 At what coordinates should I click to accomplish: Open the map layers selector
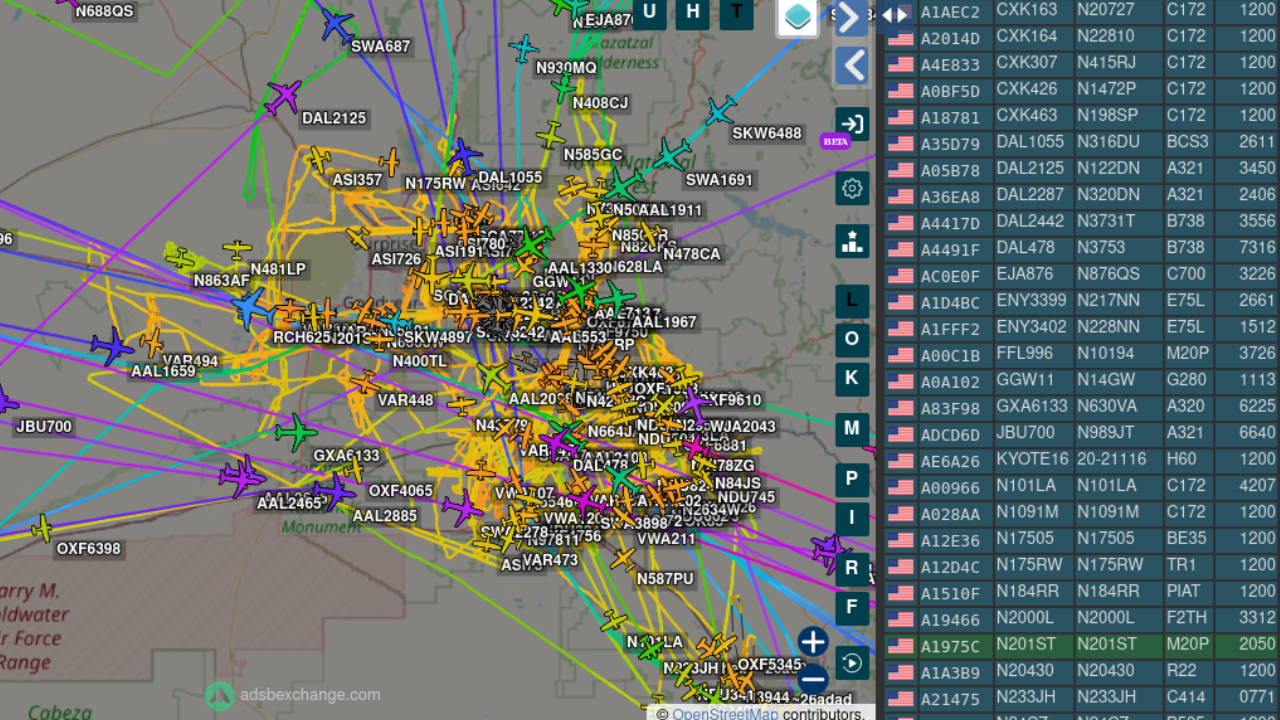click(x=797, y=16)
